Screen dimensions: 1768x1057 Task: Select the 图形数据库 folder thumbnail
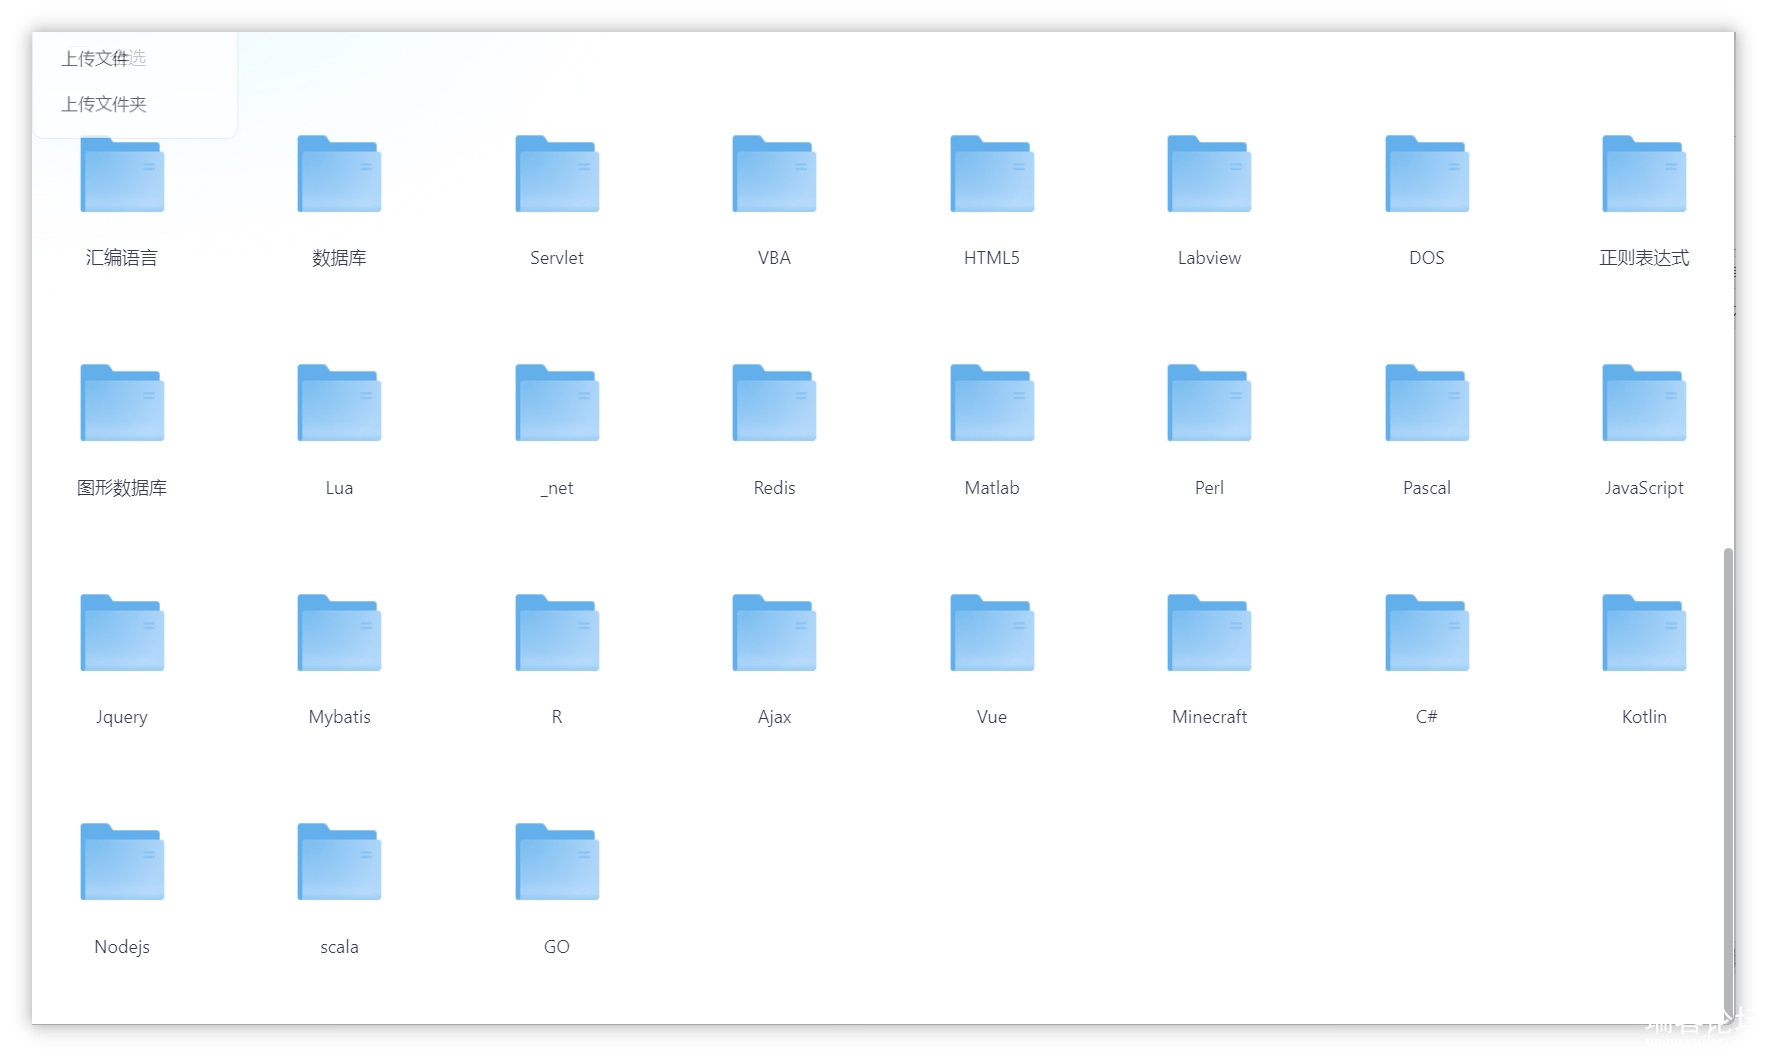click(x=122, y=404)
